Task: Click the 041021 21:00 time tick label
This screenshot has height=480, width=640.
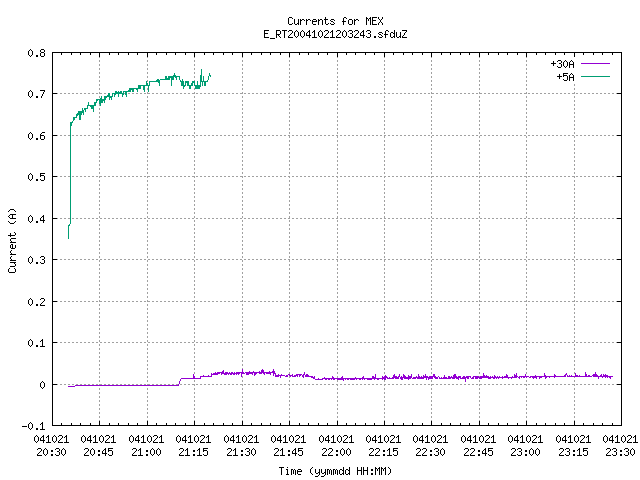Action: [146, 446]
